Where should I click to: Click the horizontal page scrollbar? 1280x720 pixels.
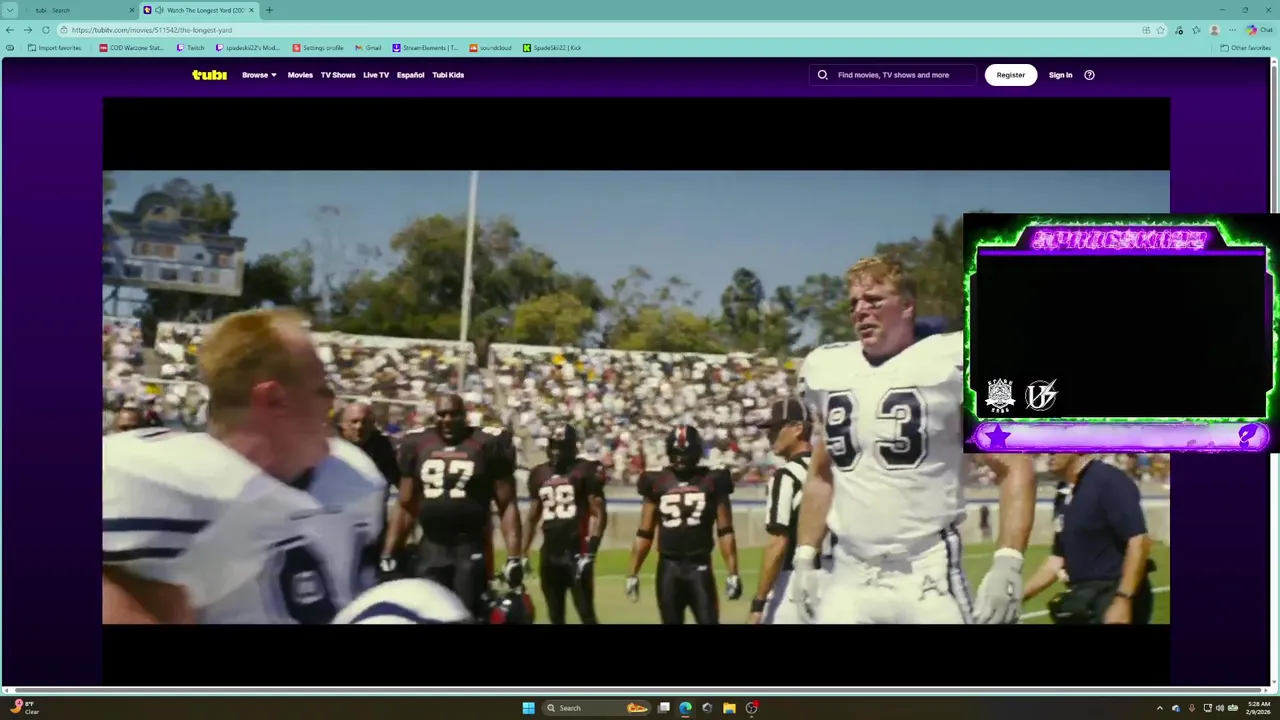(x=640, y=689)
